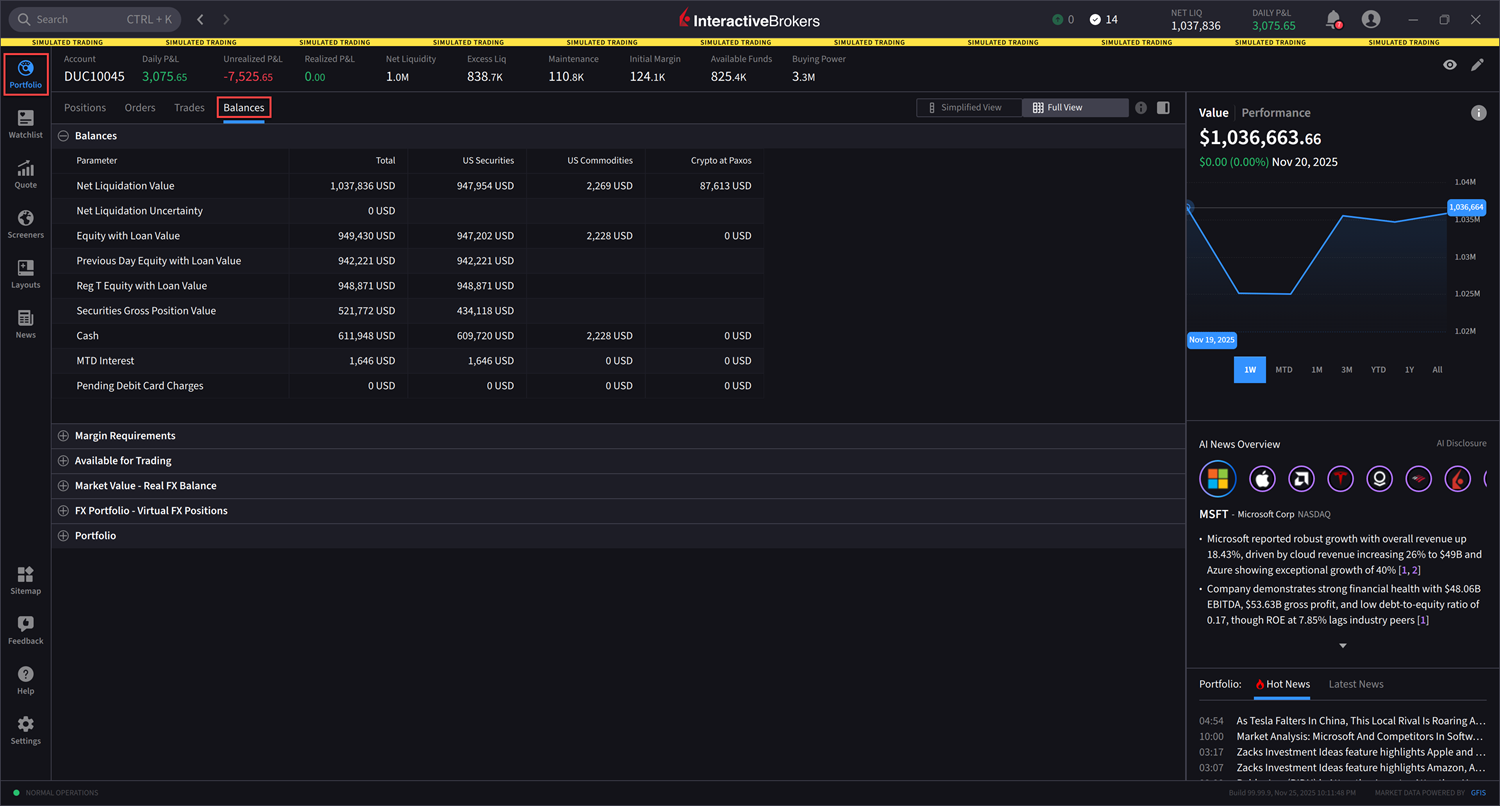The width and height of the screenshot is (1500, 806).
Task: Switch to Simplified View
Action: click(969, 108)
